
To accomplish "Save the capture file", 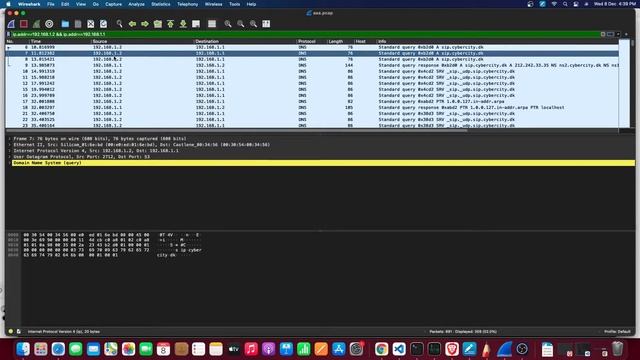I will 78,24.
